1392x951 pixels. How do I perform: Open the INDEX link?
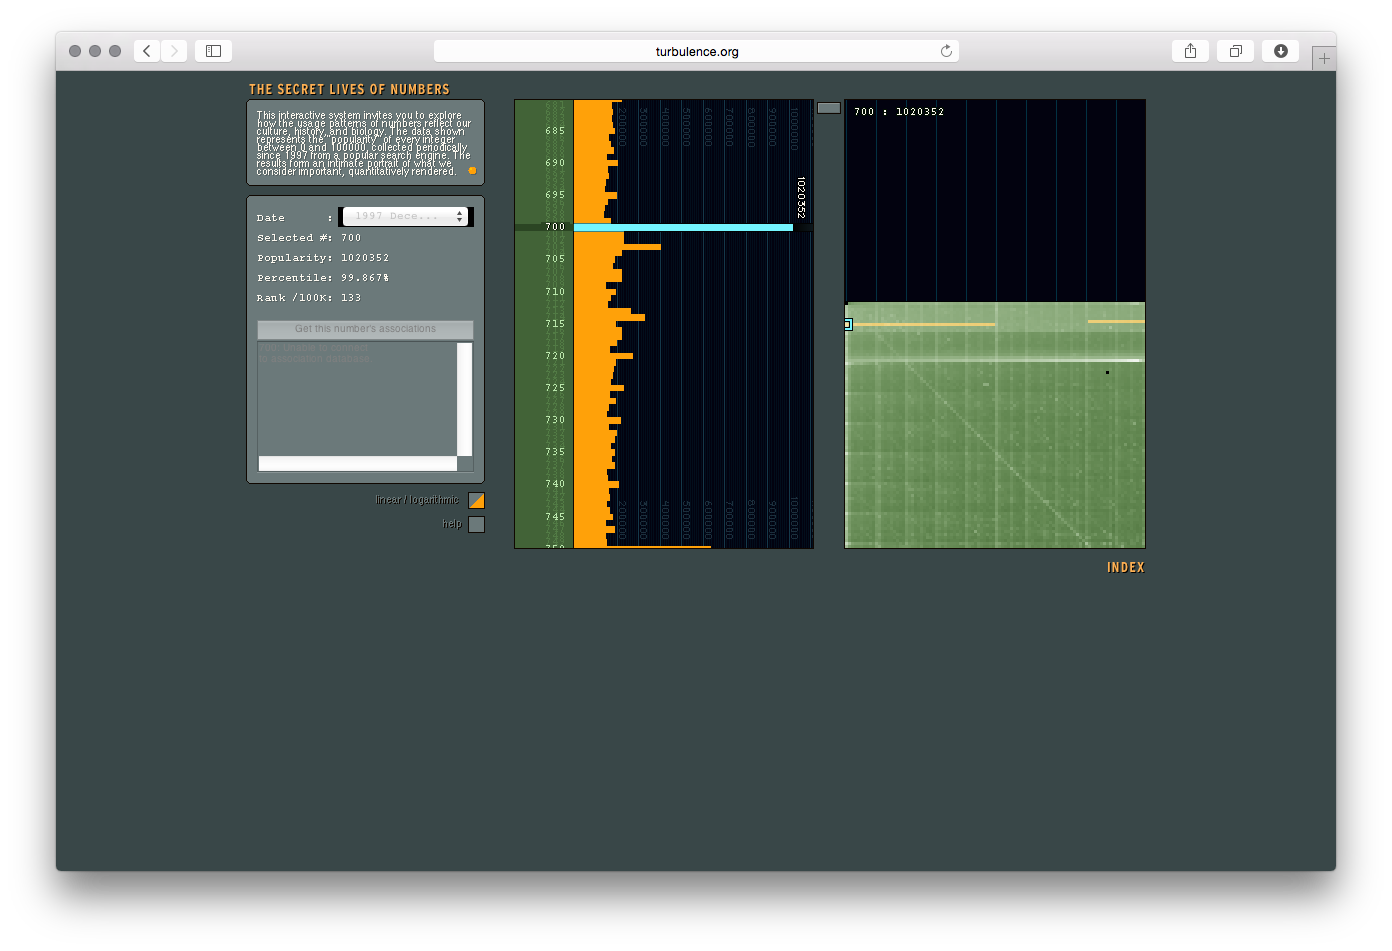coord(1125,568)
